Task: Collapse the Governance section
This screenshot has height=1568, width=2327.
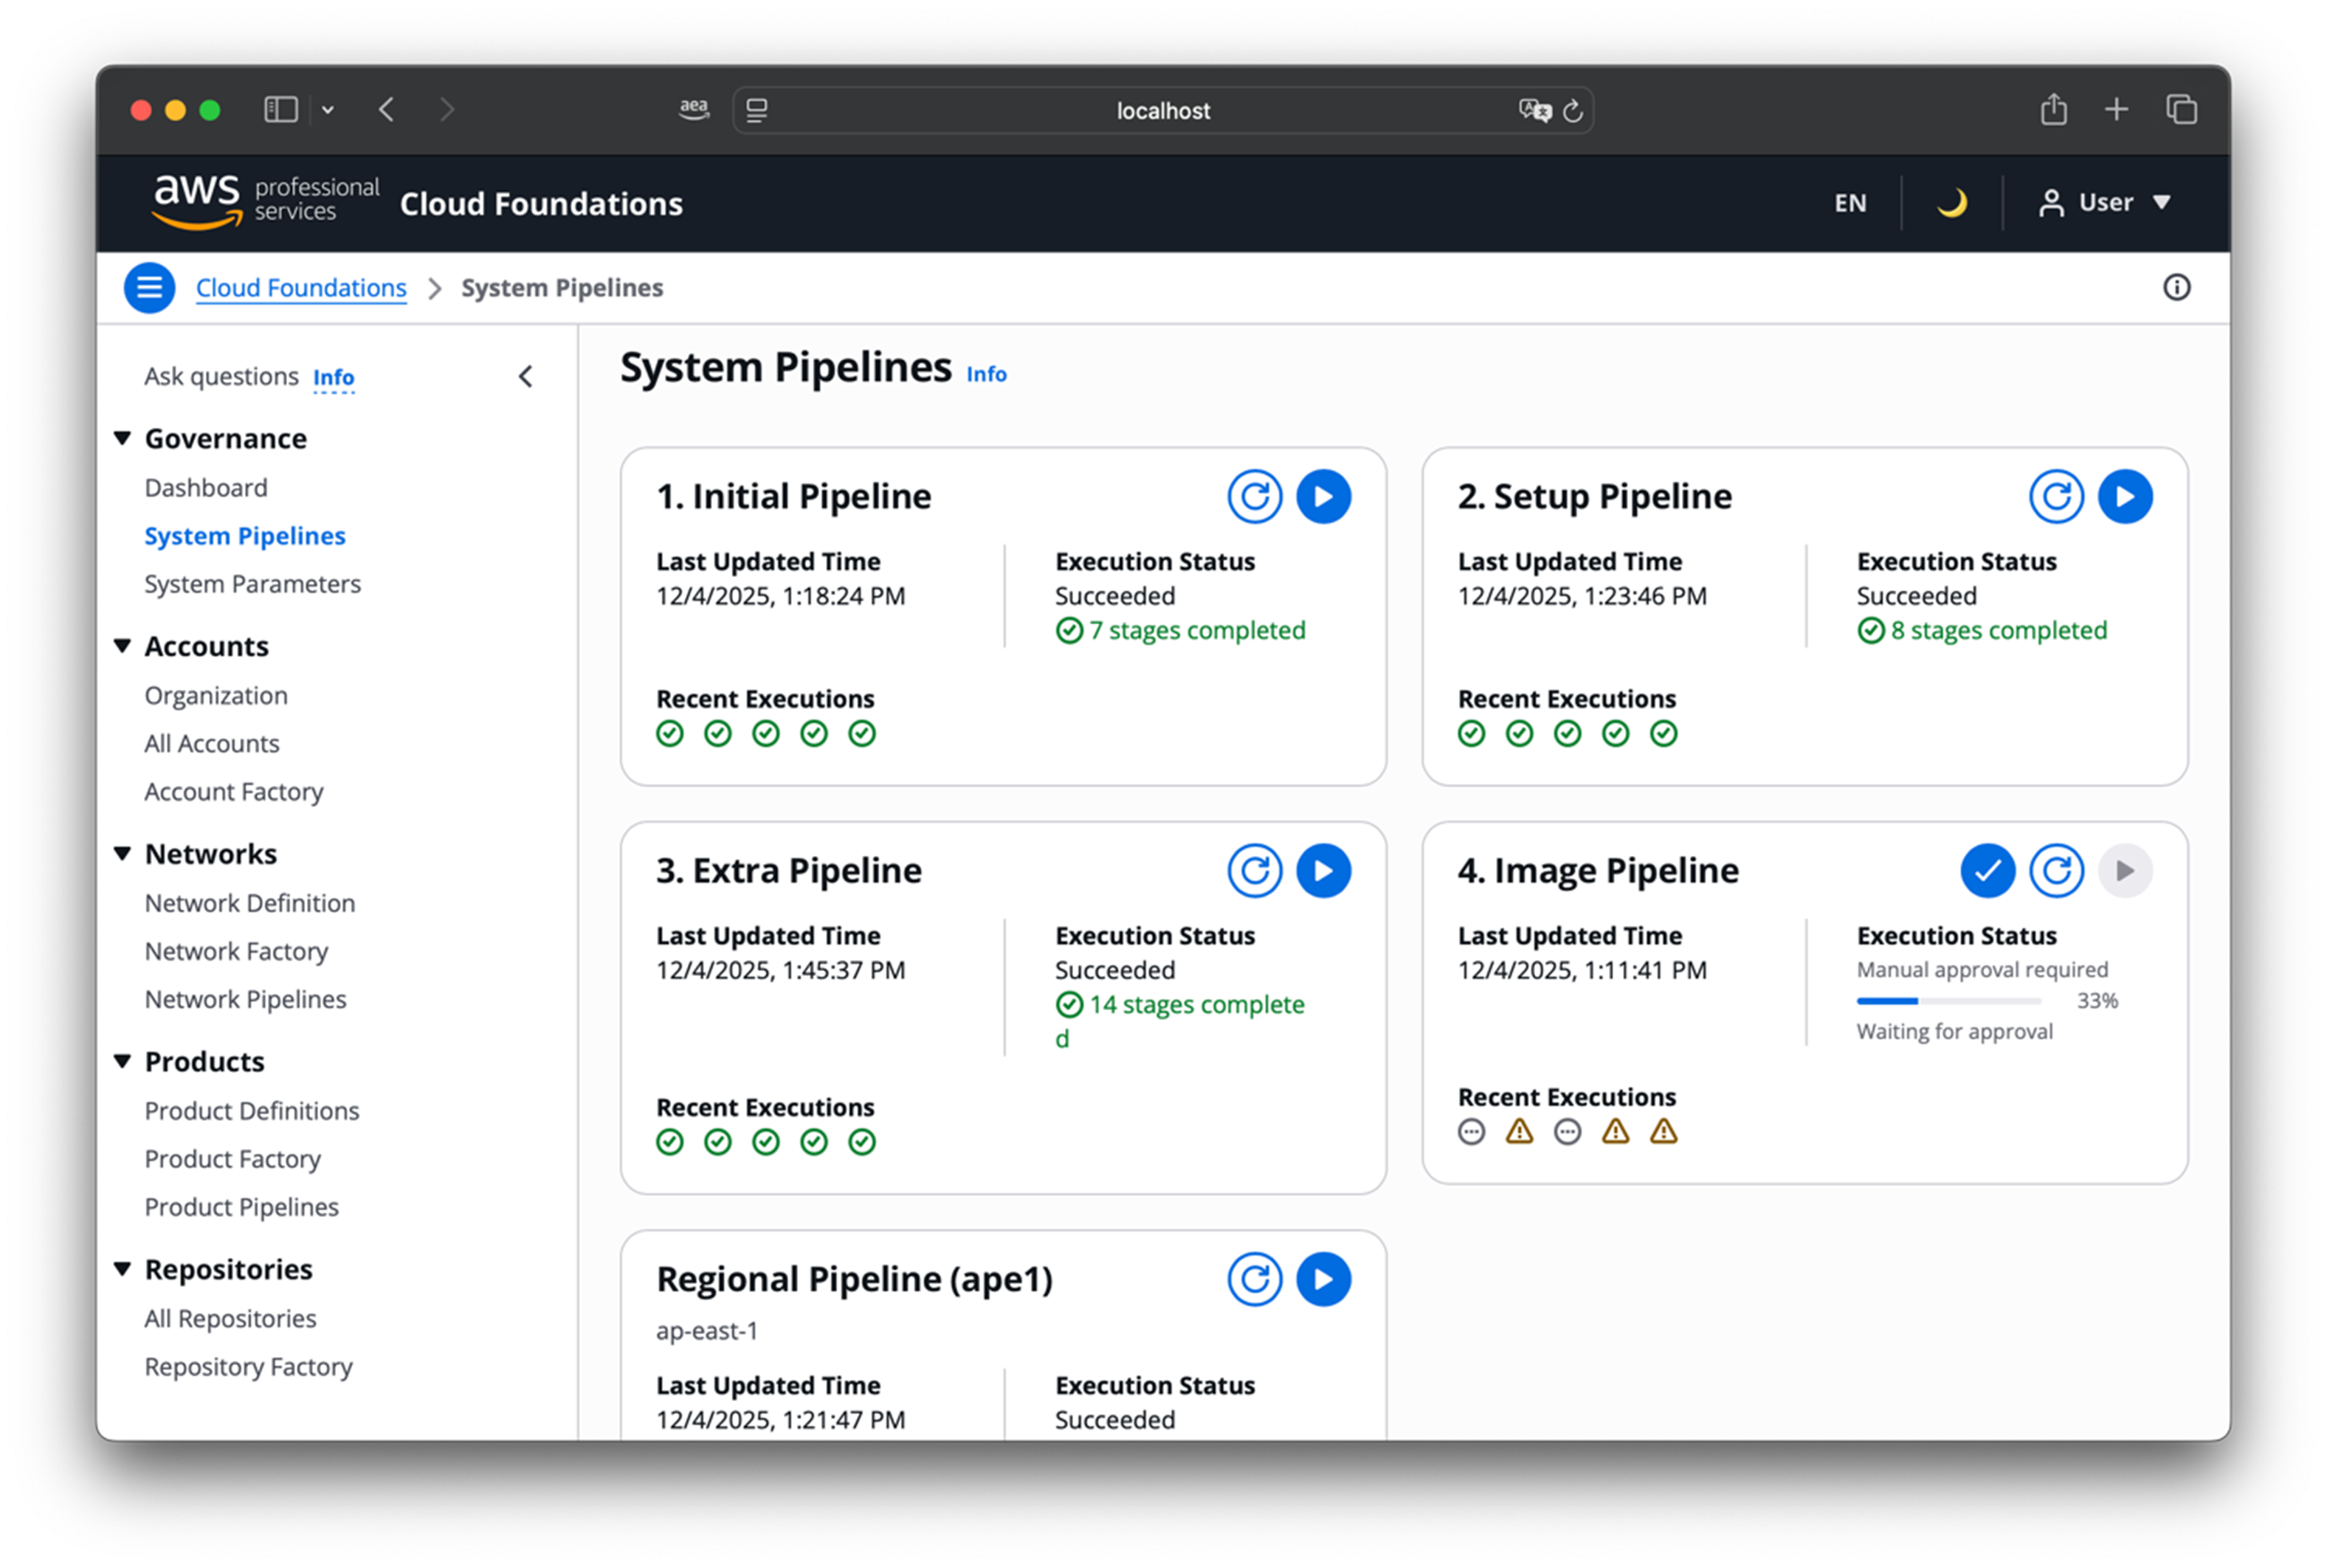Action: pos(123,438)
